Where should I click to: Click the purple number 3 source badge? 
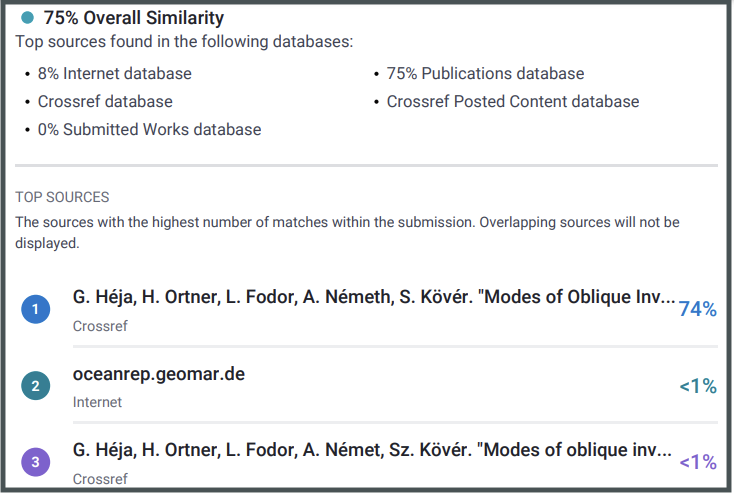(36, 462)
